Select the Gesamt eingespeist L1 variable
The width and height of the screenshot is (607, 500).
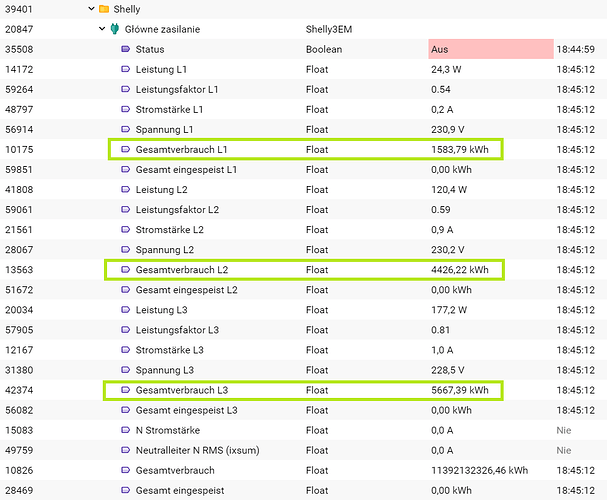pyautogui.click(x=186, y=170)
